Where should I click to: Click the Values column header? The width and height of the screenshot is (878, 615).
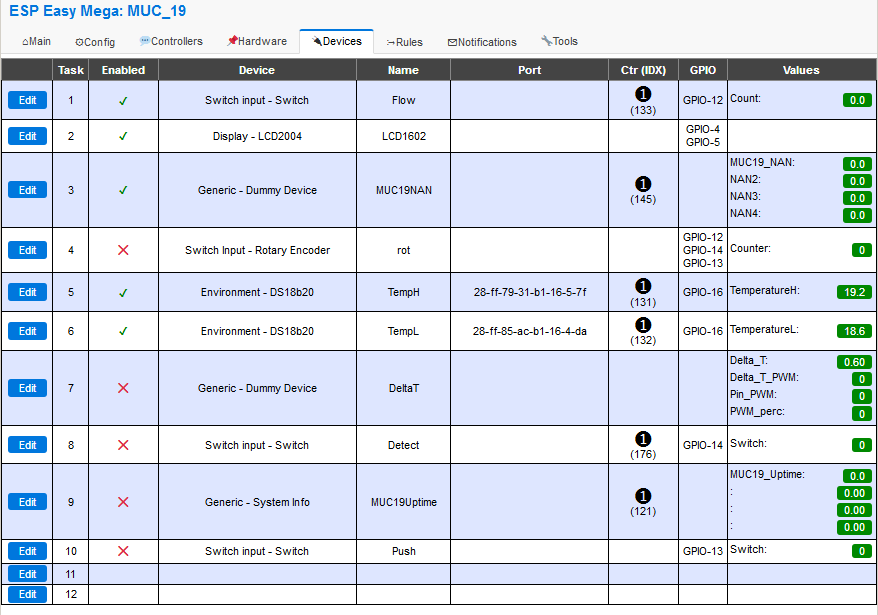(x=801, y=70)
